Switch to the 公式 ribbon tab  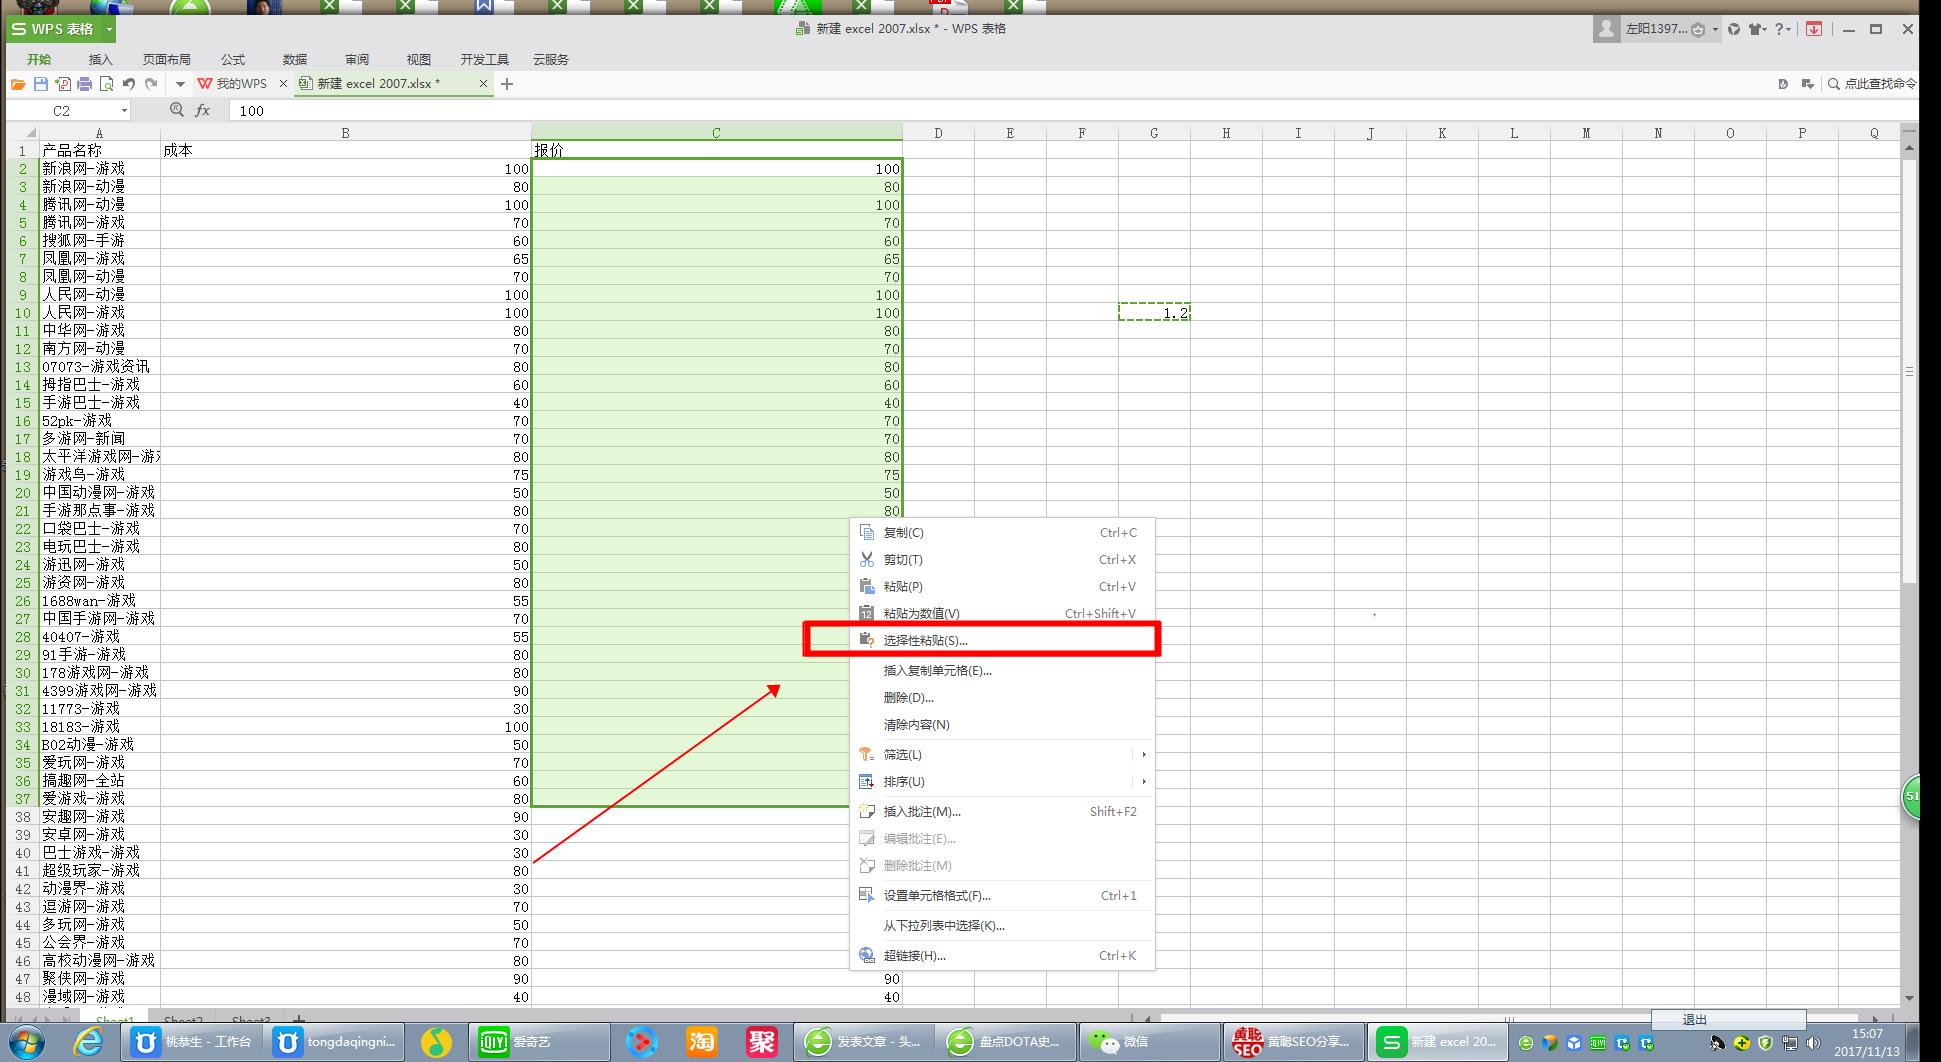tap(233, 59)
